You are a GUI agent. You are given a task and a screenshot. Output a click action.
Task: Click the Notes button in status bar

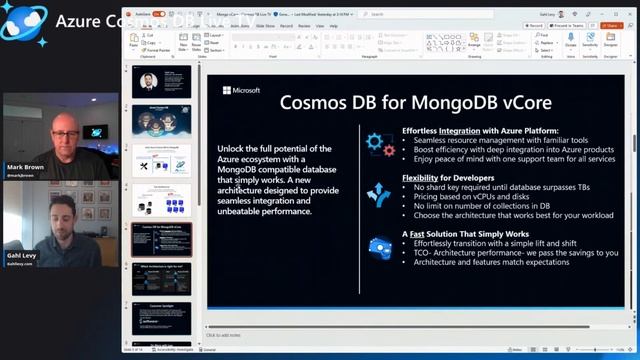coord(515,350)
